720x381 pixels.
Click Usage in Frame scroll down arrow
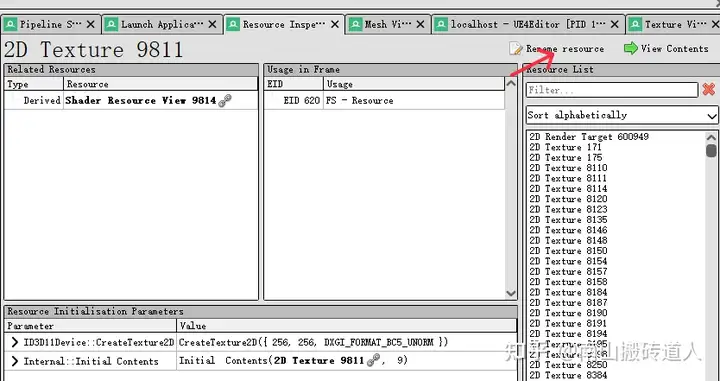click(511, 293)
